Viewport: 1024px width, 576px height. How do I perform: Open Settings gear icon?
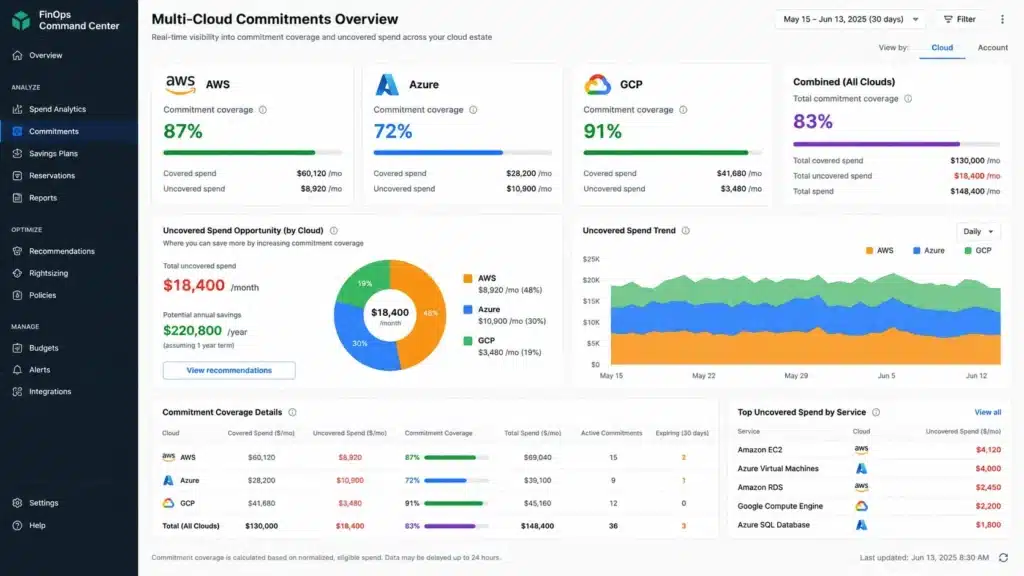click(18, 503)
